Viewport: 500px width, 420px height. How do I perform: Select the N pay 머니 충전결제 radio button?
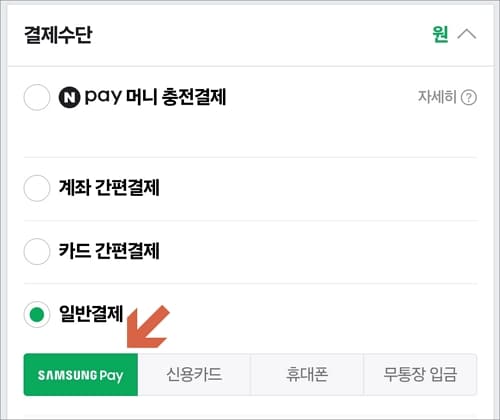click(x=37, y=97)
